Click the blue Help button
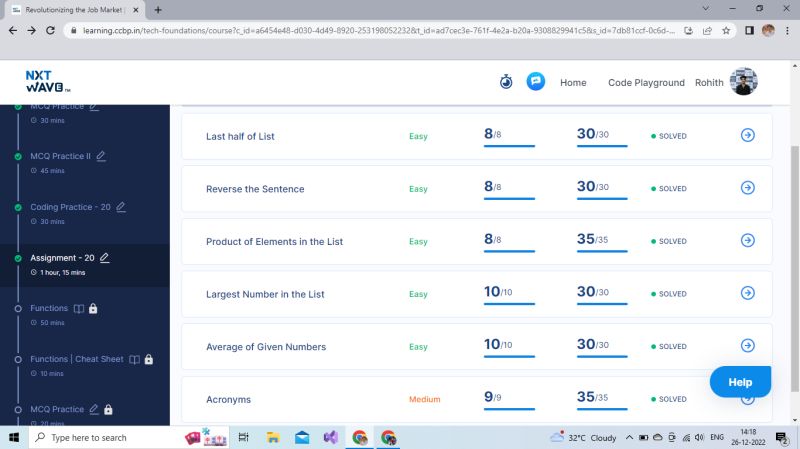The image size is (800, 449). [740, 382]
